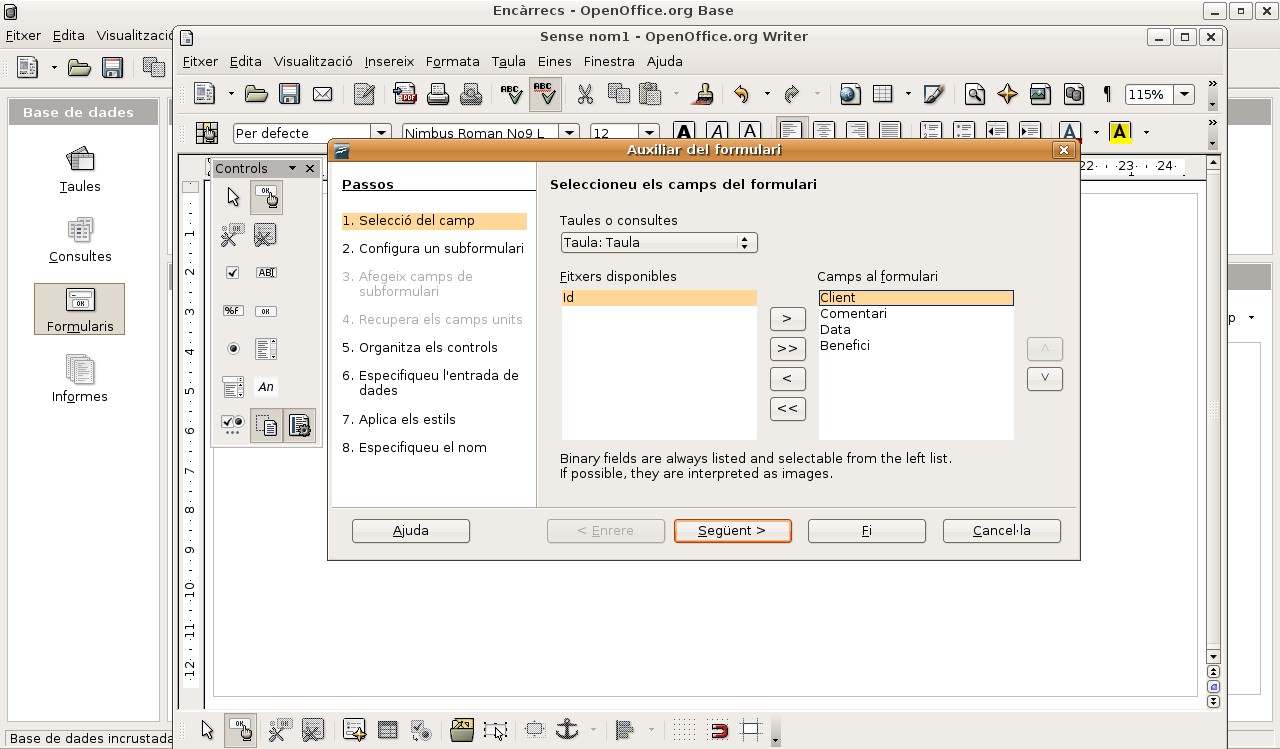The image size is (1280, 749).
Task: Move all fields with the >> button
Action: [787, 348]
